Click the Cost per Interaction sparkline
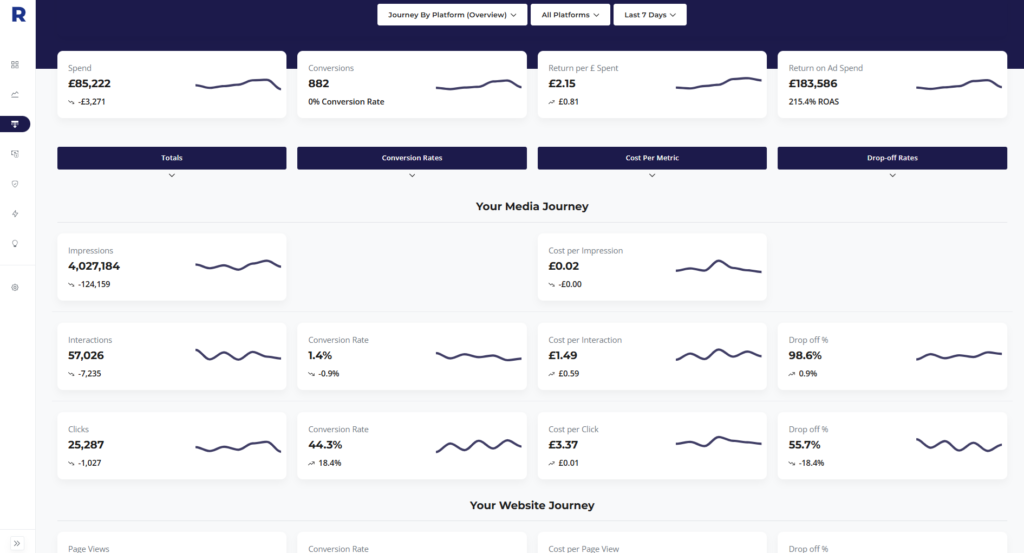The image size is (1024, 553). coord(718,355)
